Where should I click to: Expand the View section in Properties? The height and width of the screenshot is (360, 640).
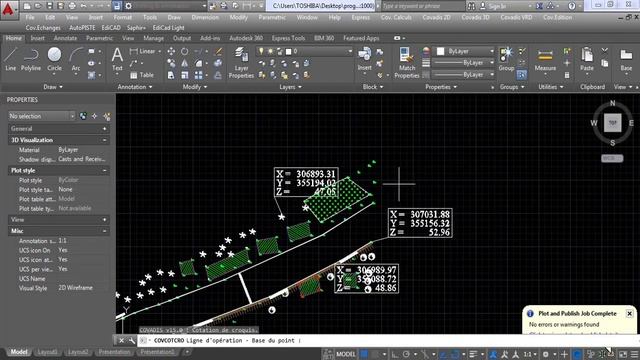tap(104, 220)
